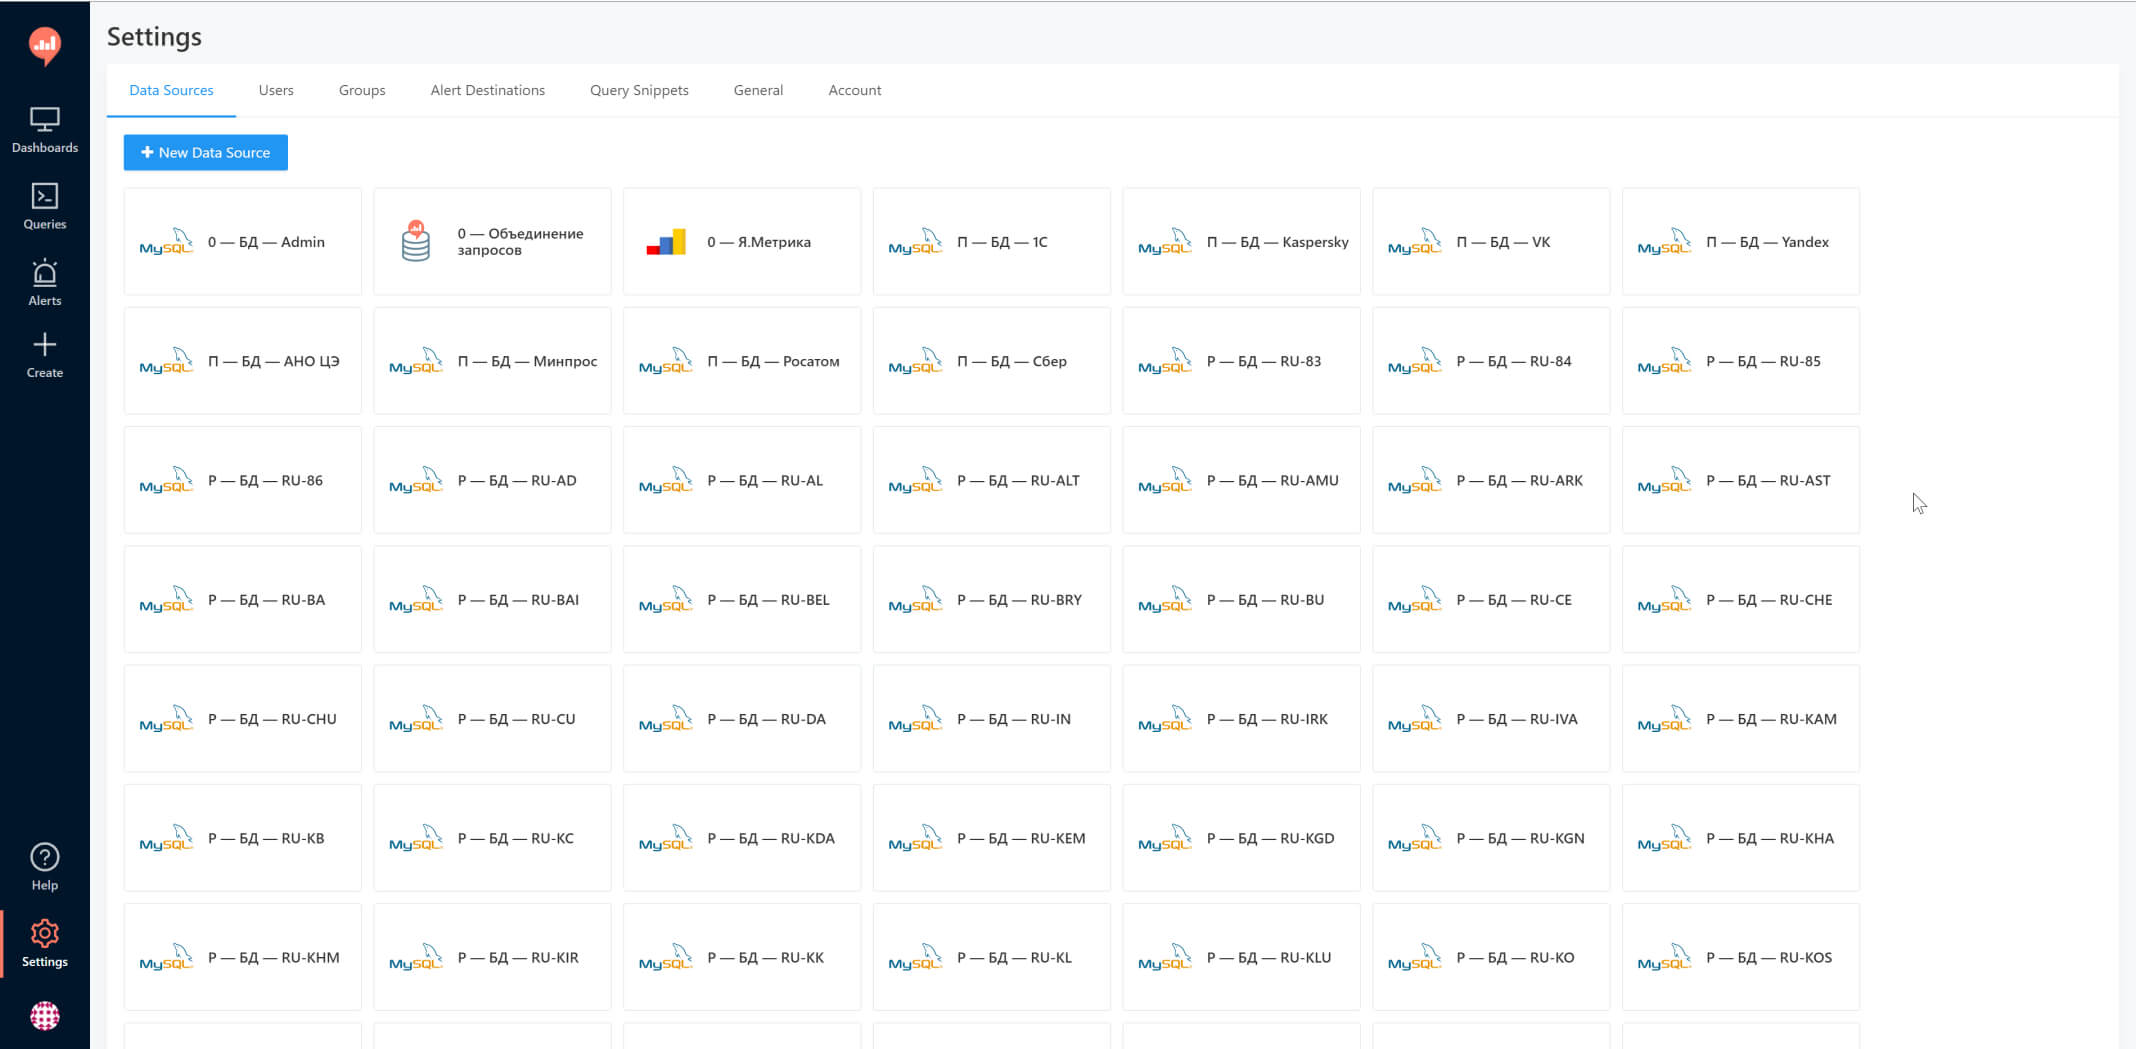Click MySQL icon of П — БД — Росатом

pyautogui.click(x=666, y=361)
